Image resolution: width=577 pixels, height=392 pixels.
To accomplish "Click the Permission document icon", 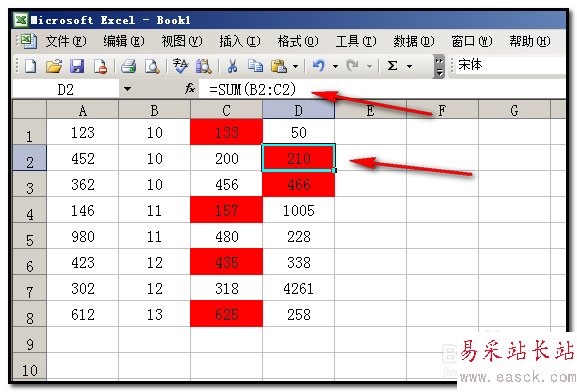I will coord(100,67).
